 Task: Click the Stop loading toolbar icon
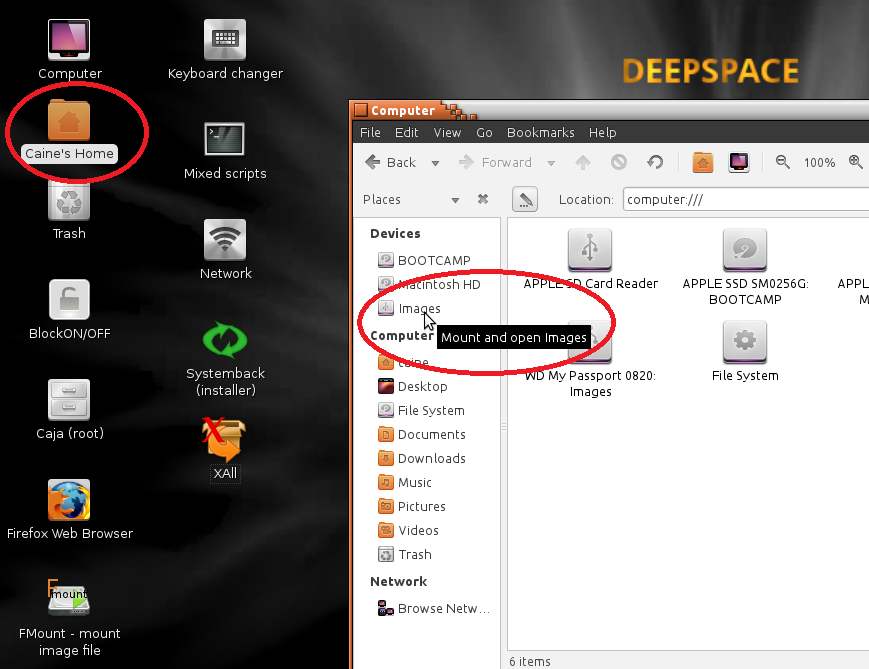pyautogui.click(x=619, y=162)
